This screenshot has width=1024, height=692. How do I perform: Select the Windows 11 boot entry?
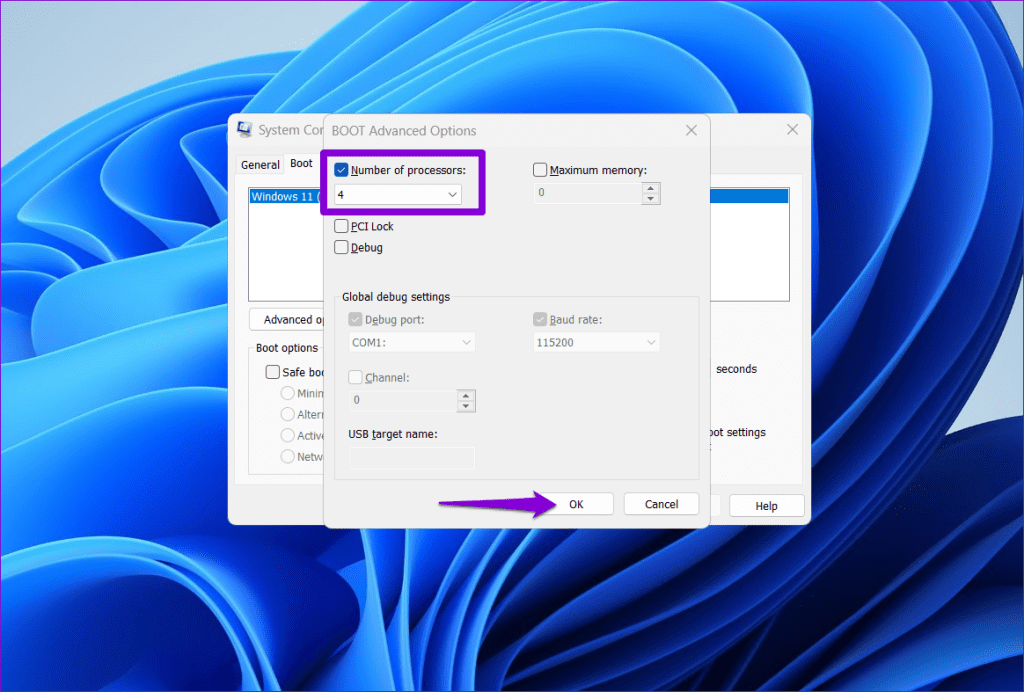(280, 195)
